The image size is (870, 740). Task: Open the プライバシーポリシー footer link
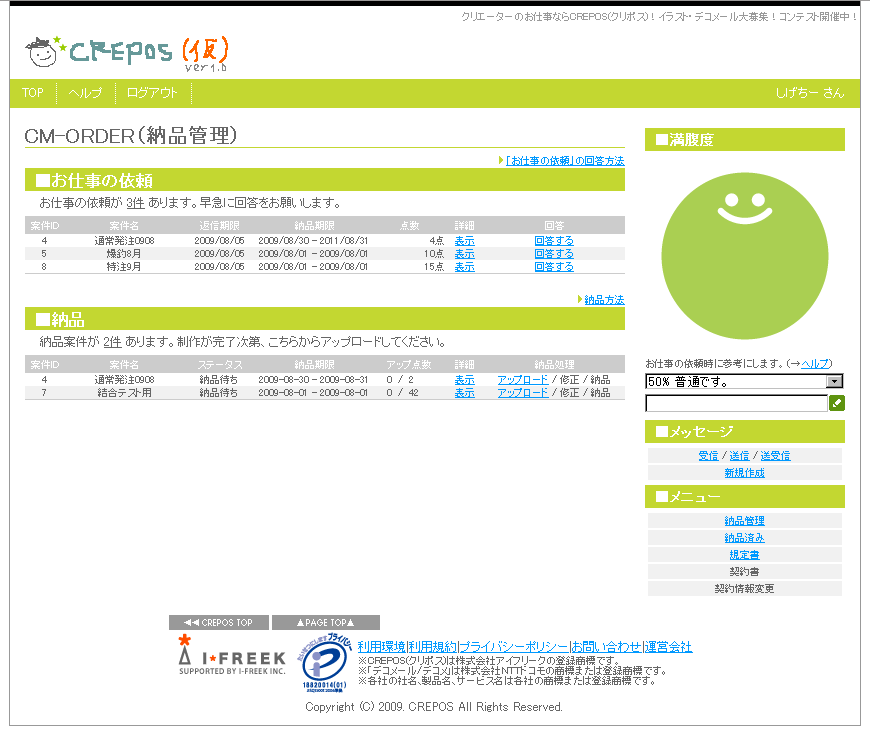(513, 647)
